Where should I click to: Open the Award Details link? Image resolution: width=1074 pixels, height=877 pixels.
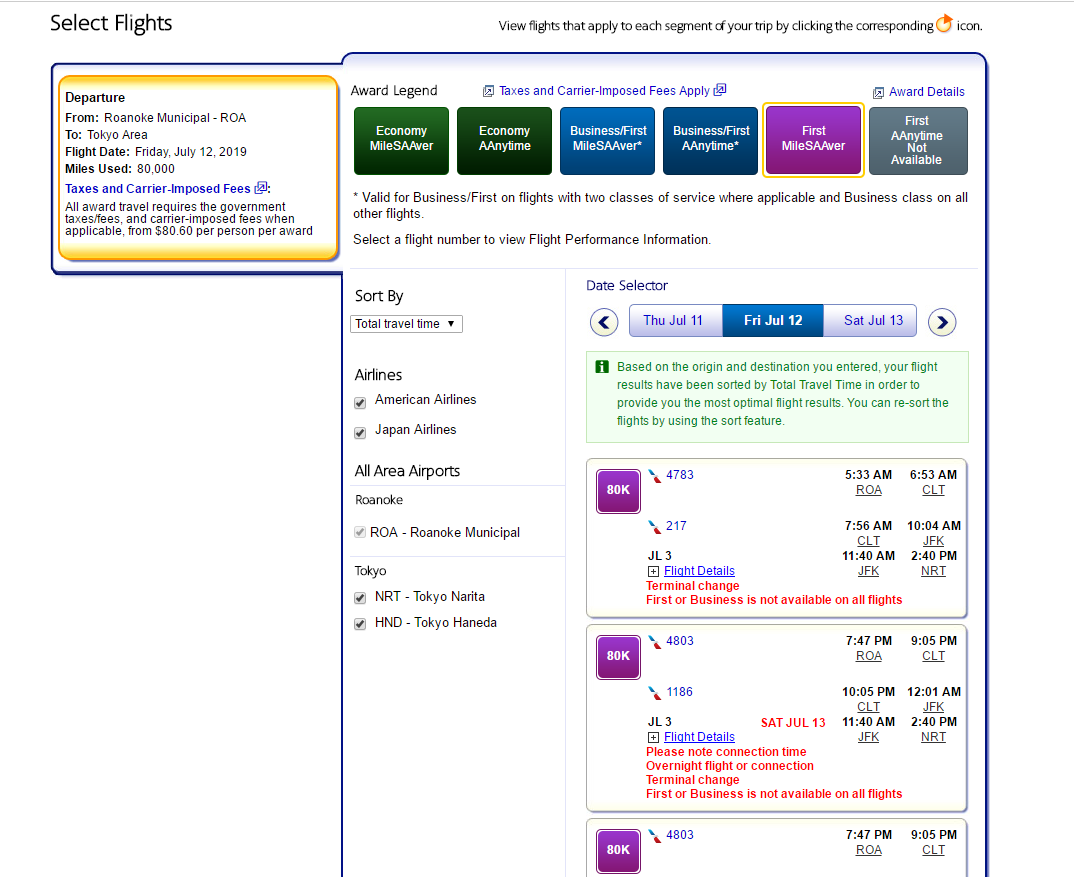(x=927, y=92)
